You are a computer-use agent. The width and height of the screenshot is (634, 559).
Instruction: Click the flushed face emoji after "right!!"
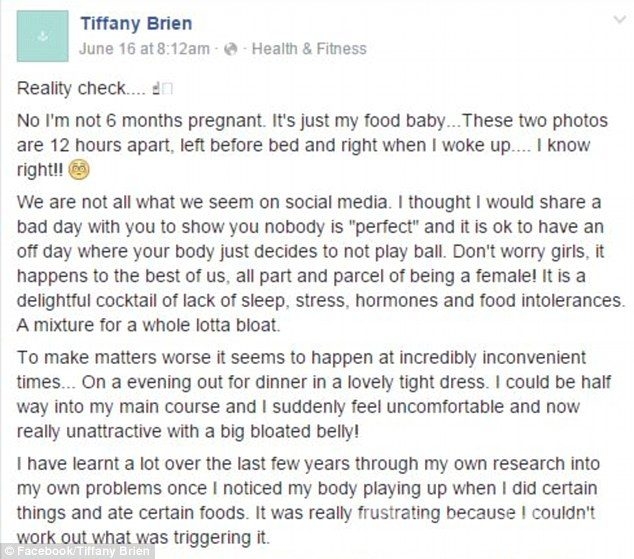(78, 170)
